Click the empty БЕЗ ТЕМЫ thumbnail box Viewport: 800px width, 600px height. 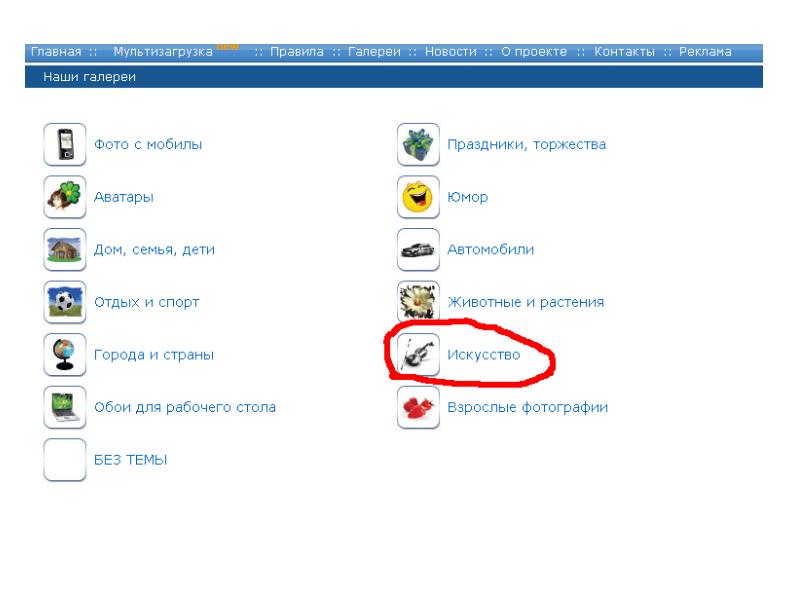[x=65, y=460]
